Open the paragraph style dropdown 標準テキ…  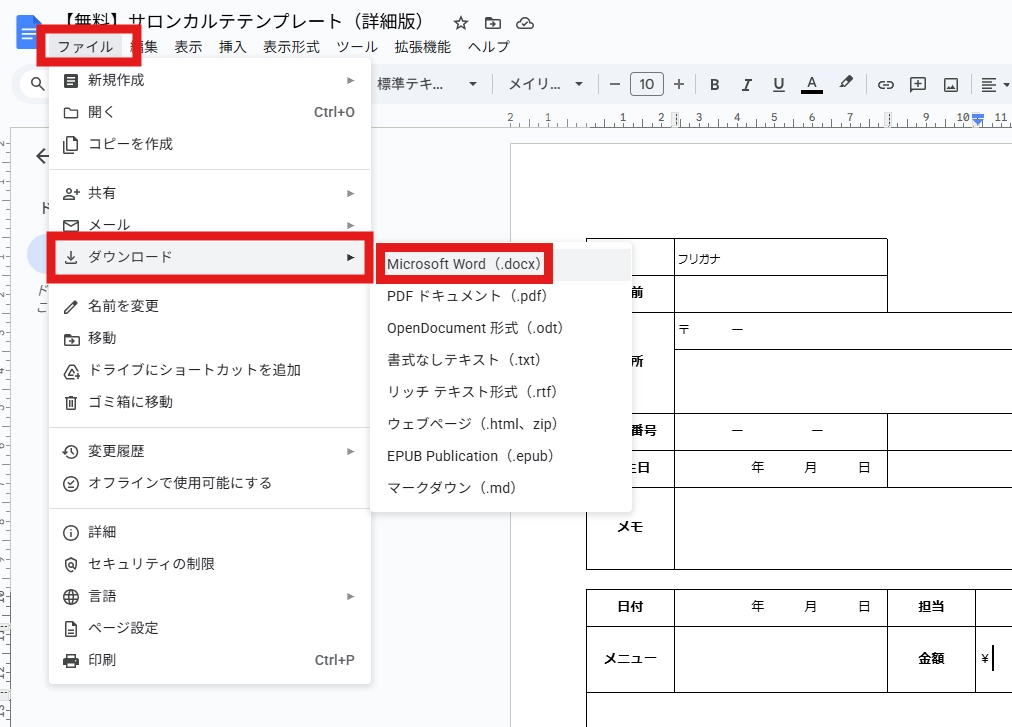[427, 85]
